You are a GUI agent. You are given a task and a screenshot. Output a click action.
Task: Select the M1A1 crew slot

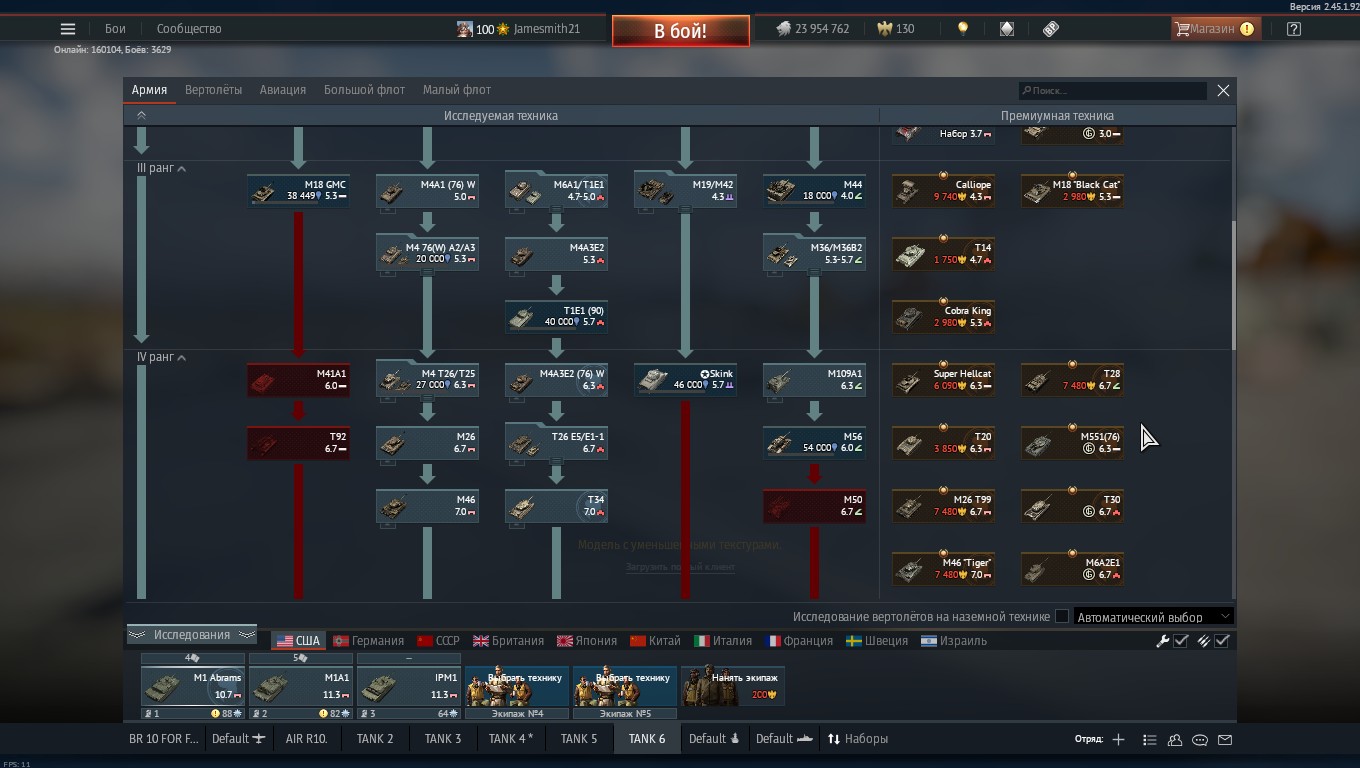click(x=301, y=686)
